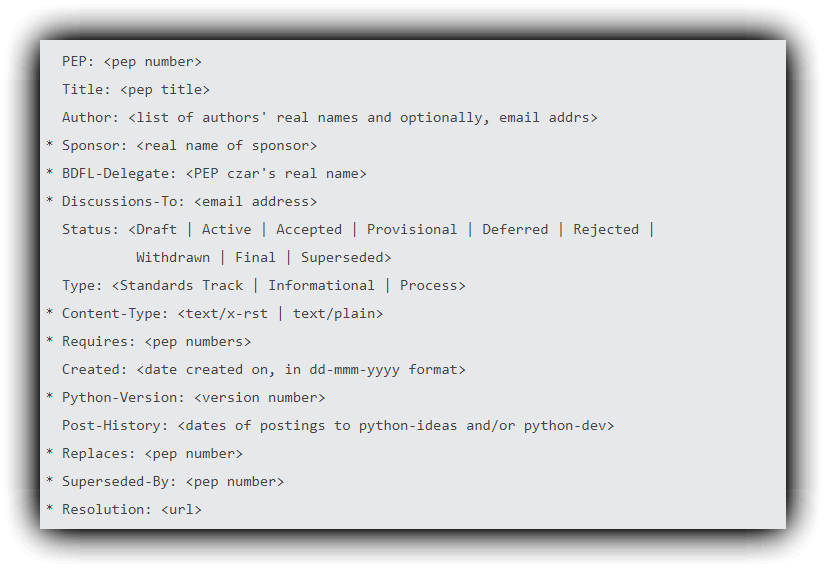Click the word 'Provisional' in Status line

tap(412, 229)
